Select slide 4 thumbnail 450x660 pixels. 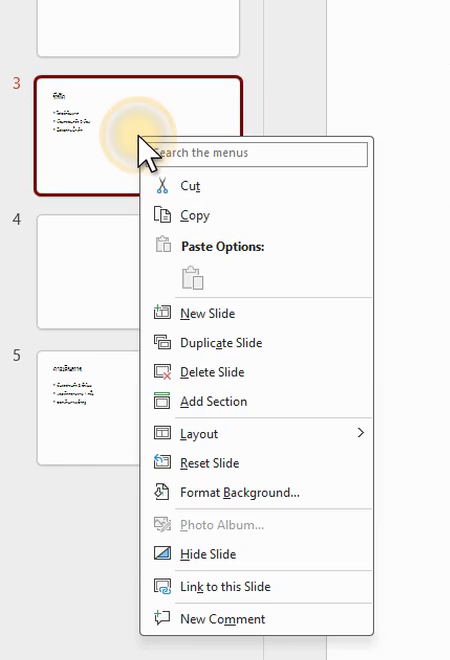[88, 271]
